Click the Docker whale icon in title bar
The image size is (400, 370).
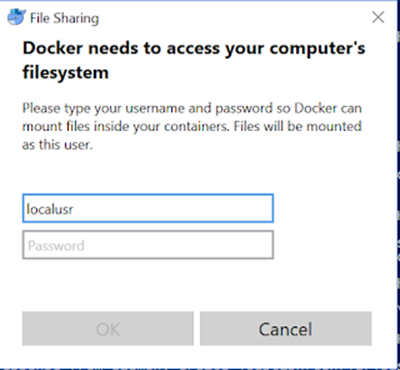tap(16, 17)
